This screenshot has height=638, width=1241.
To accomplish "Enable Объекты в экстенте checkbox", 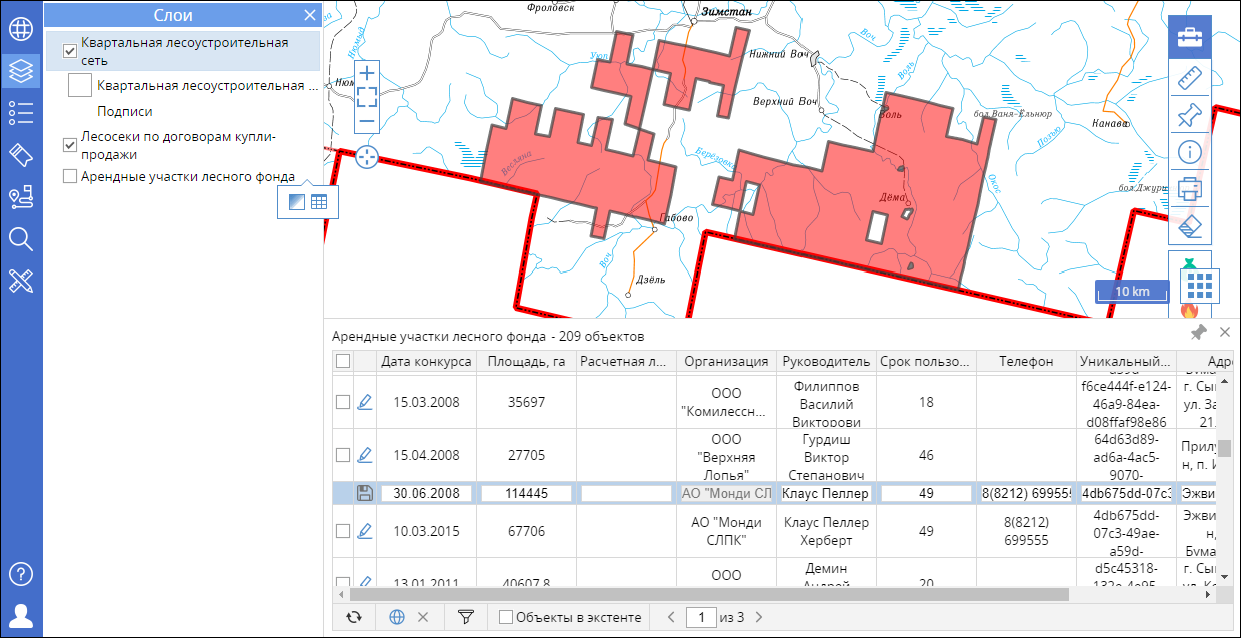I will tap(506, 617).
